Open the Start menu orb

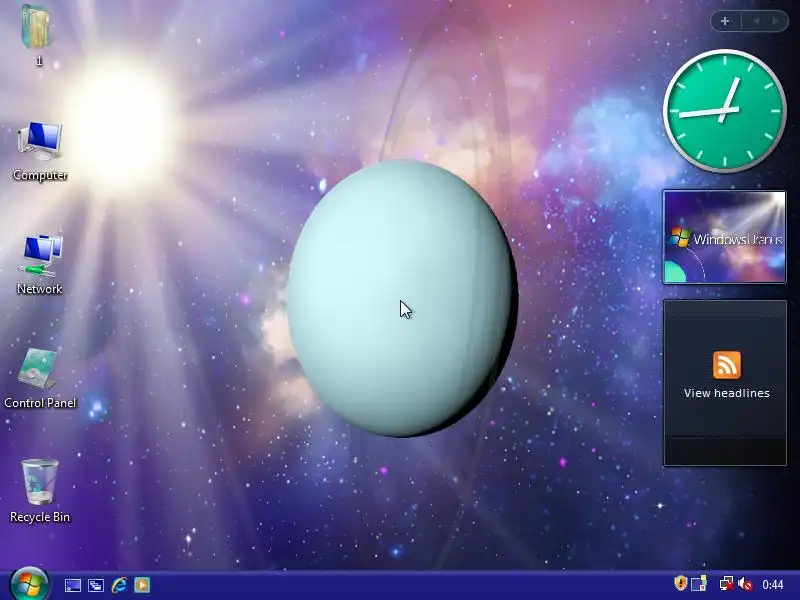coord(29,585)
